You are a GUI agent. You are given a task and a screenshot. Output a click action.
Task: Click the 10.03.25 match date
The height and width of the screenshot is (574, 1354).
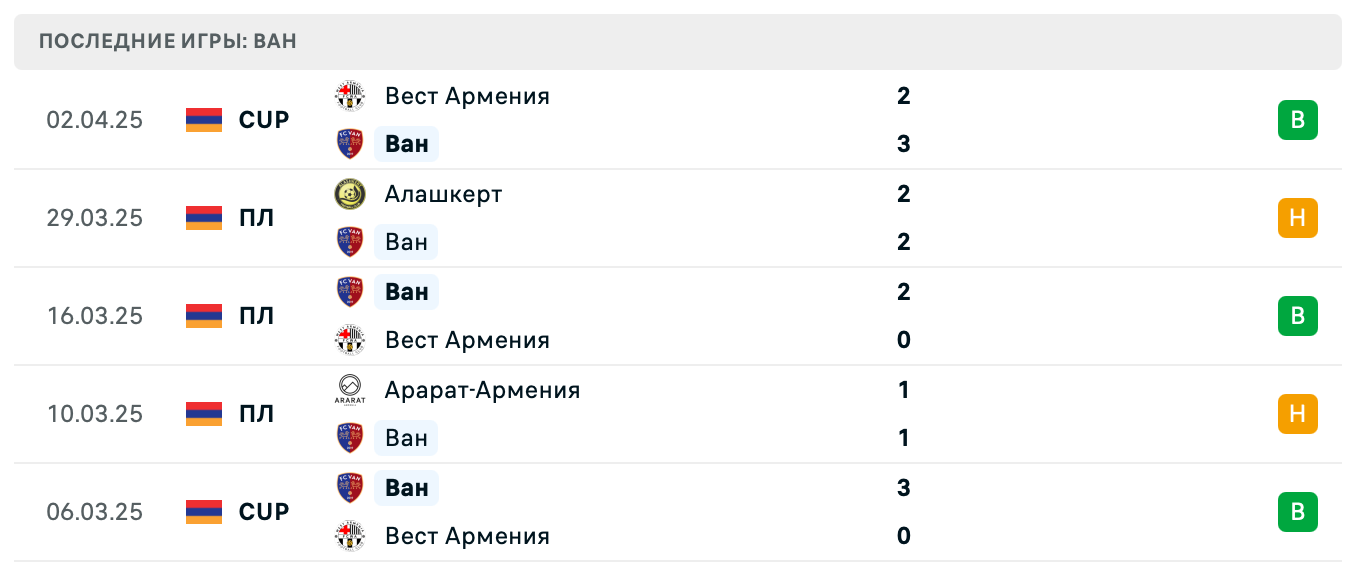95,414
